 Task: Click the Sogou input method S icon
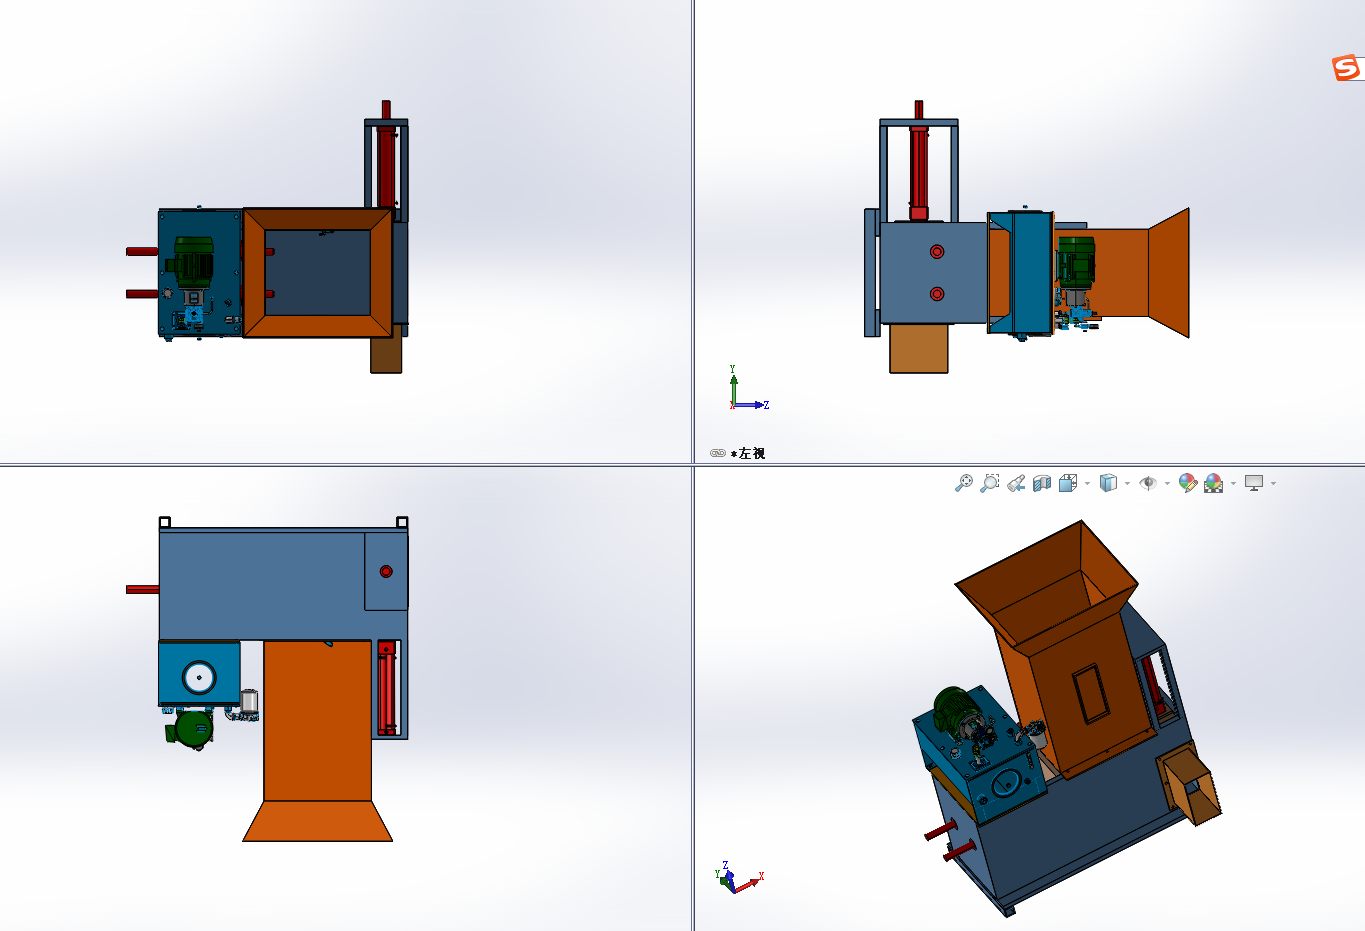pos(1346,68)
